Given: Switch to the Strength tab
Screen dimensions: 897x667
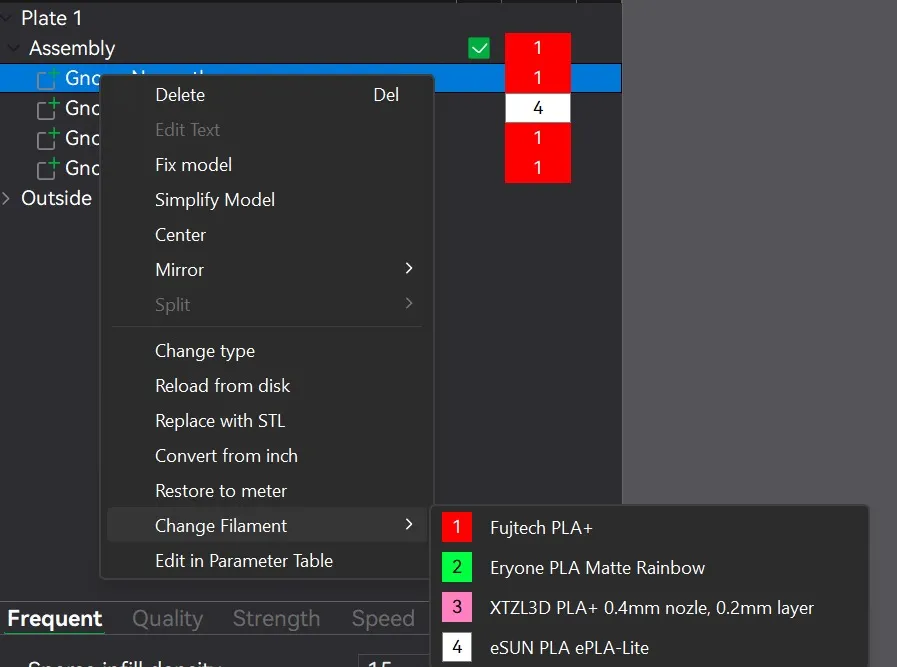Looking at the screenshot, I should tap(276, 618).
